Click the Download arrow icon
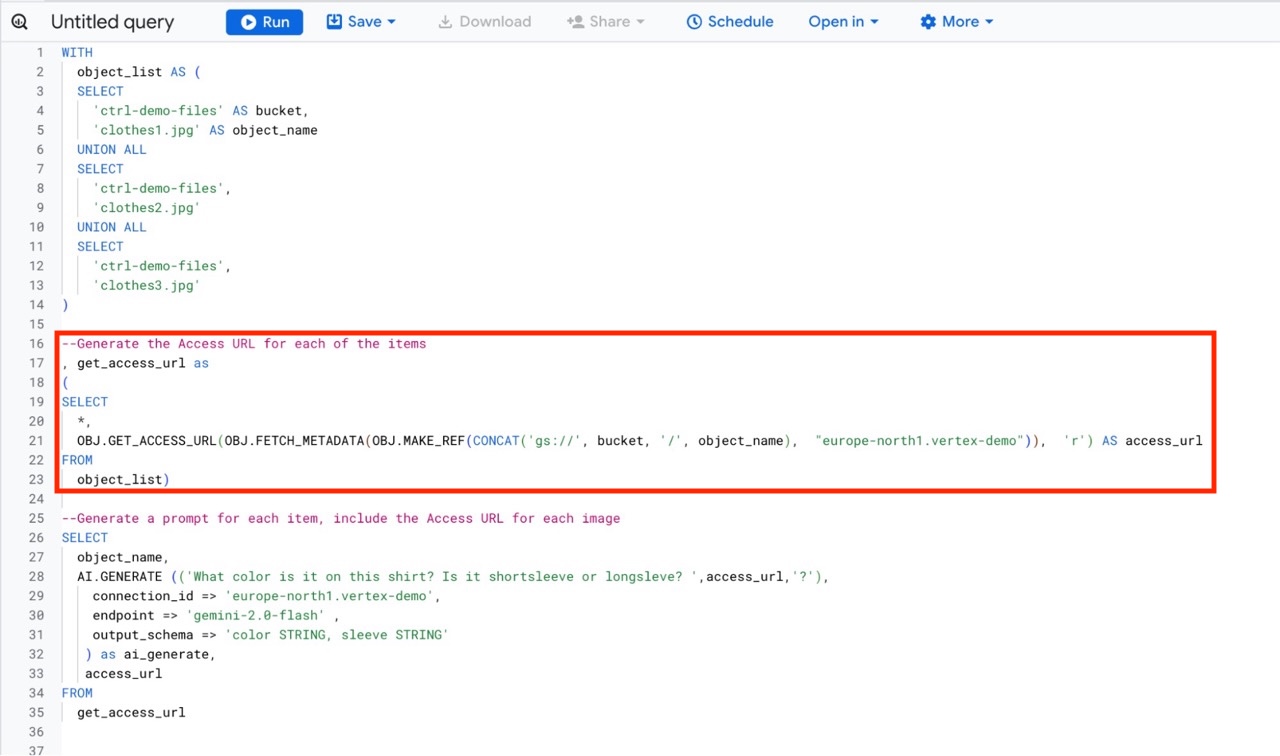The image size is (1280, 756). coord(445,22)
